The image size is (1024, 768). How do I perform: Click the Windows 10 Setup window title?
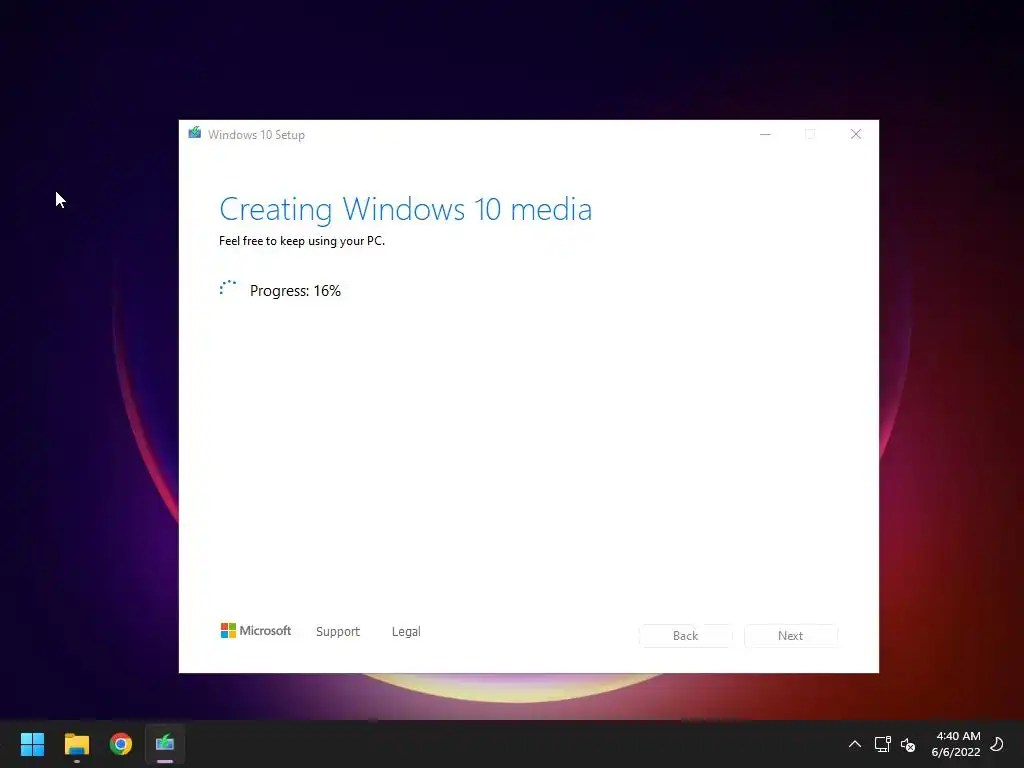point(256,135)
